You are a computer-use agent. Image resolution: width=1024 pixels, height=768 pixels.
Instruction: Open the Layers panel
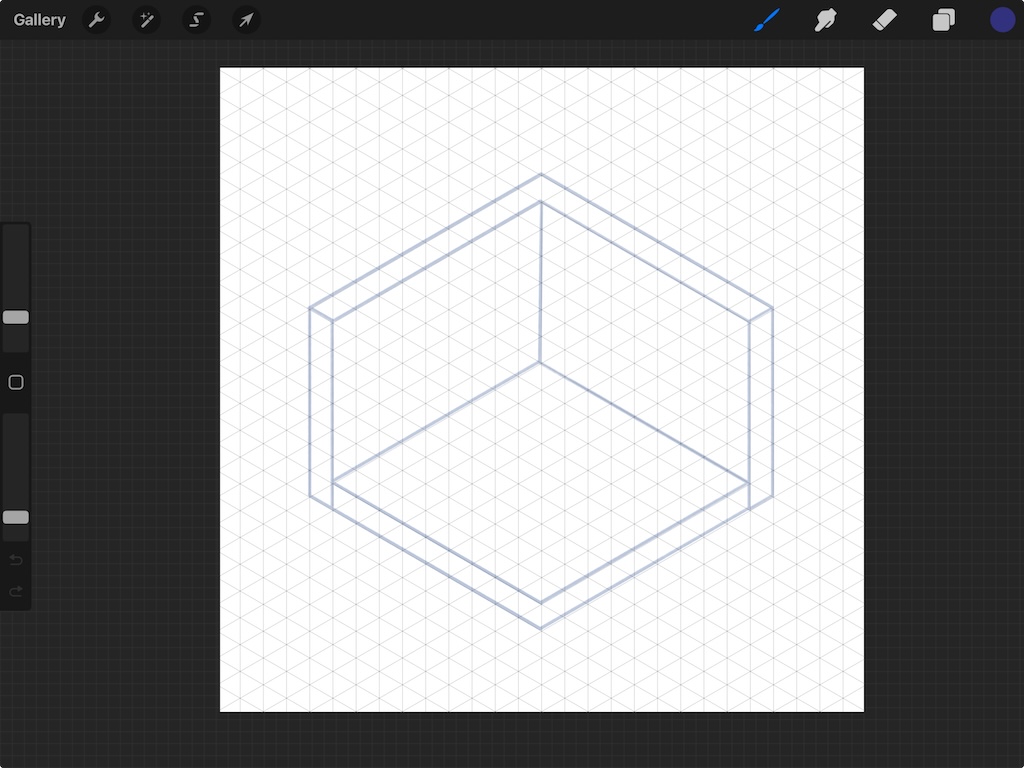point(943,20)
